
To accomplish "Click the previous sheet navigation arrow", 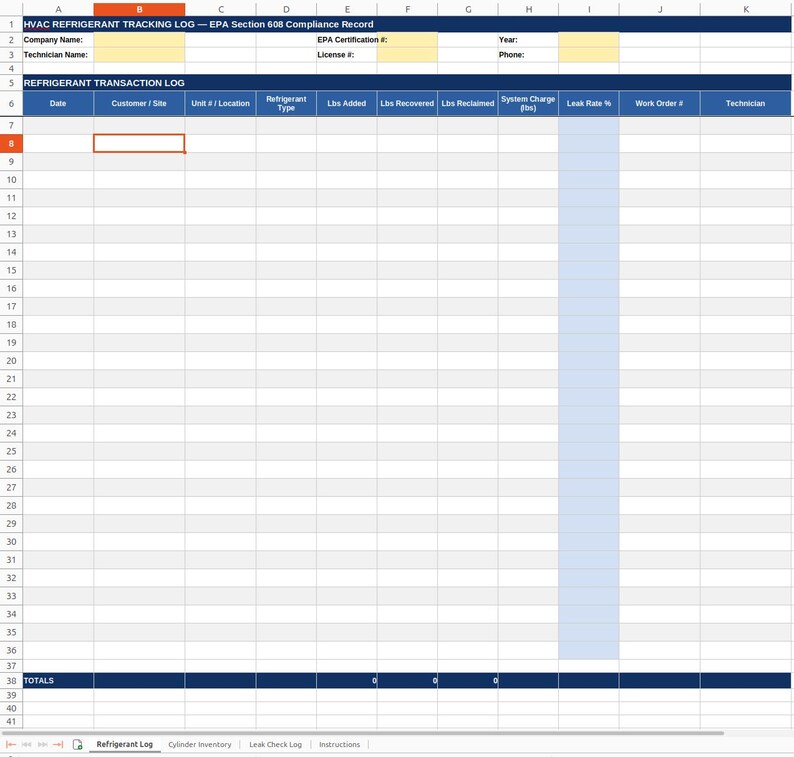I will [x=26, y=744].
